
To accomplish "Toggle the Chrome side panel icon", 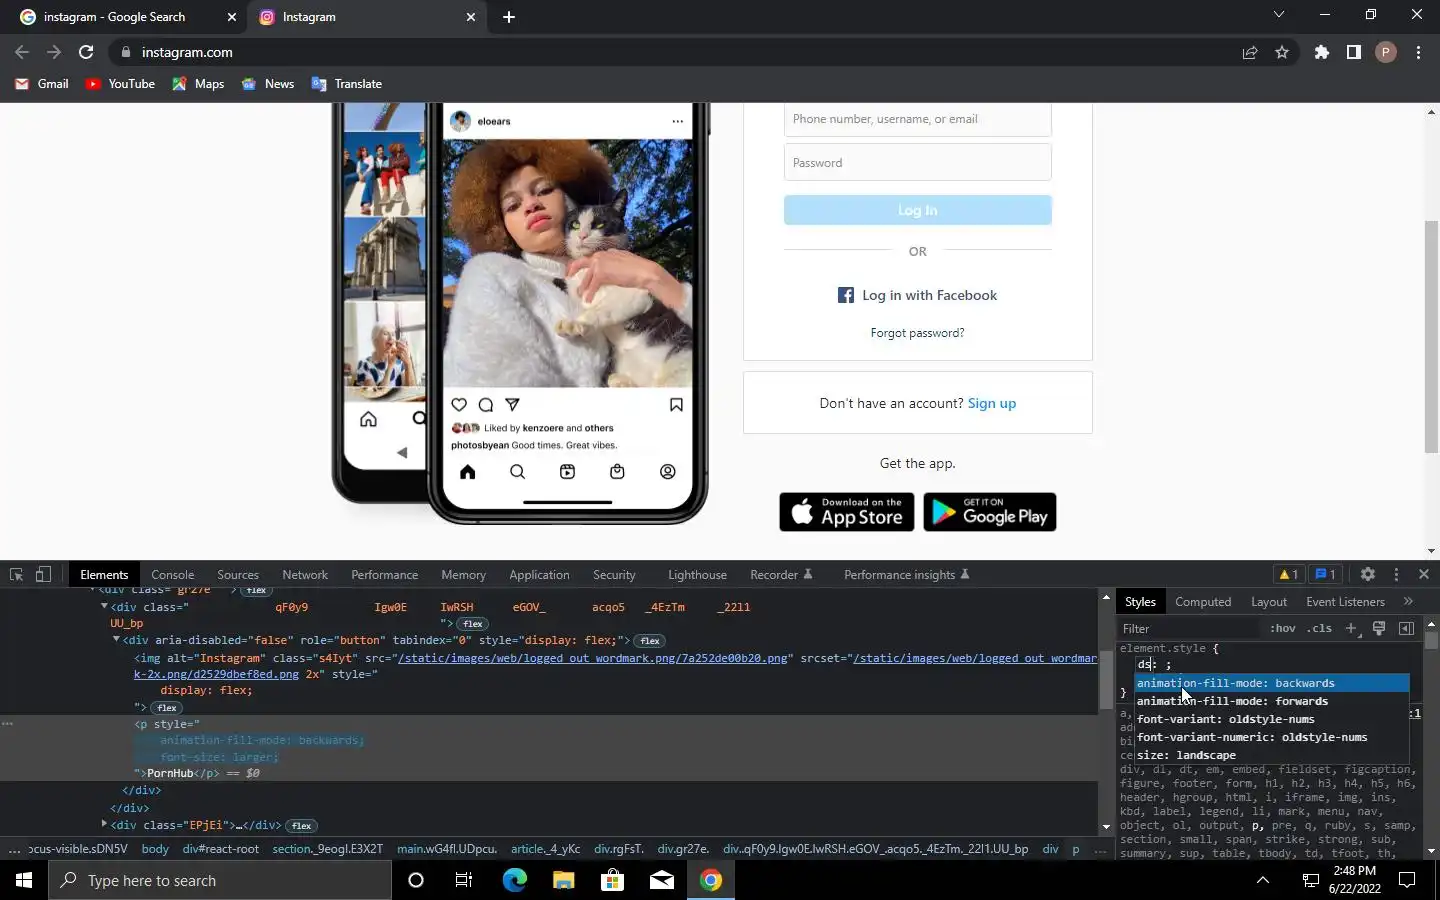I will tap(1353, 52).
